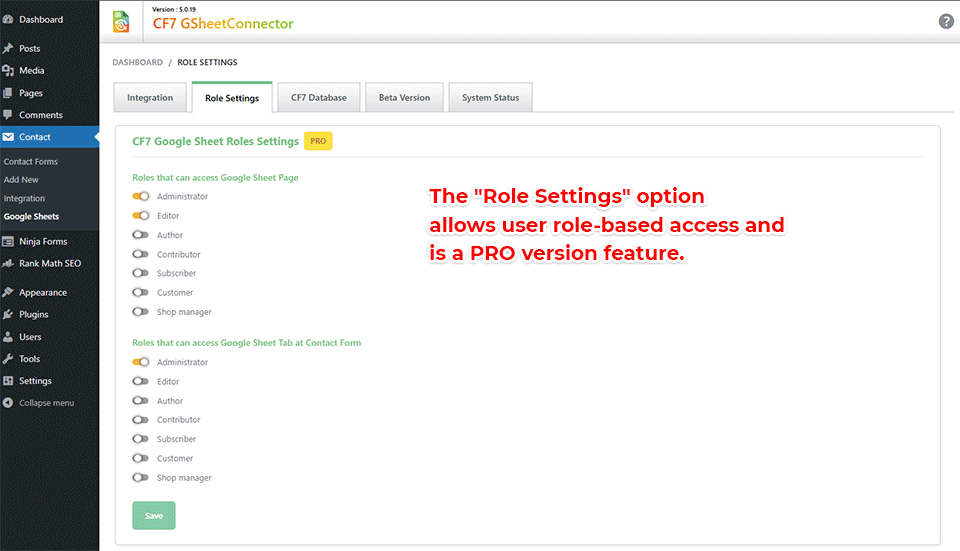Click the Users person icon

point(8,337)
